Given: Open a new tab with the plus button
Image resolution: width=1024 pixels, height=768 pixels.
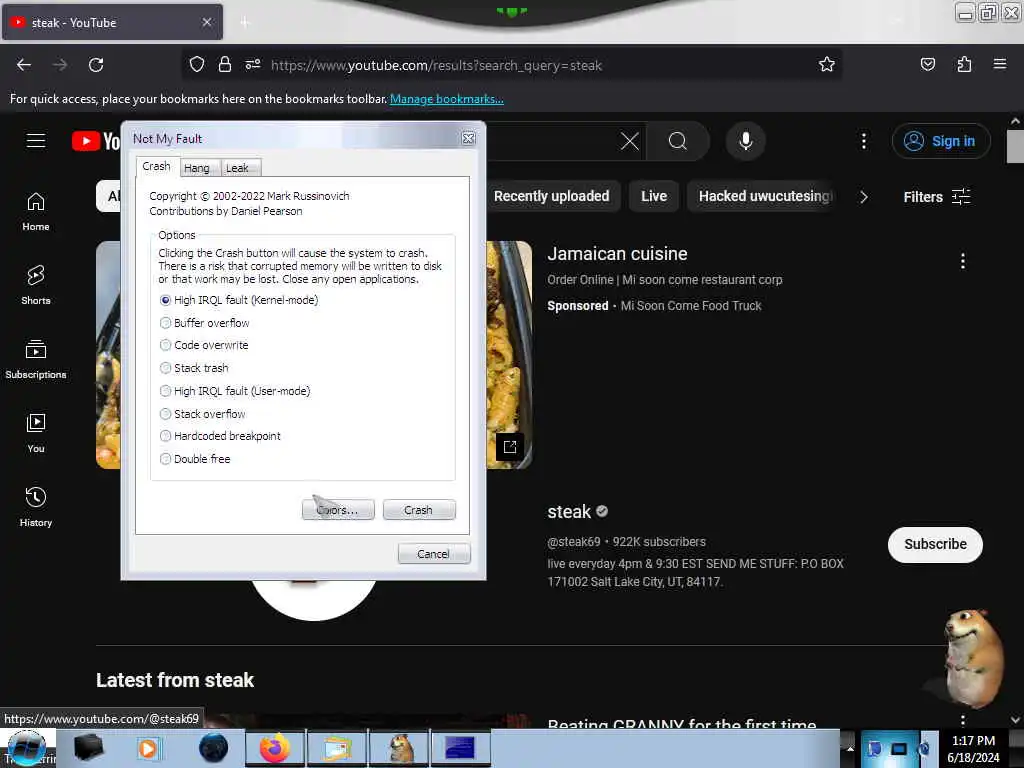Looking at the screenshot, I should tap(245, 23).
